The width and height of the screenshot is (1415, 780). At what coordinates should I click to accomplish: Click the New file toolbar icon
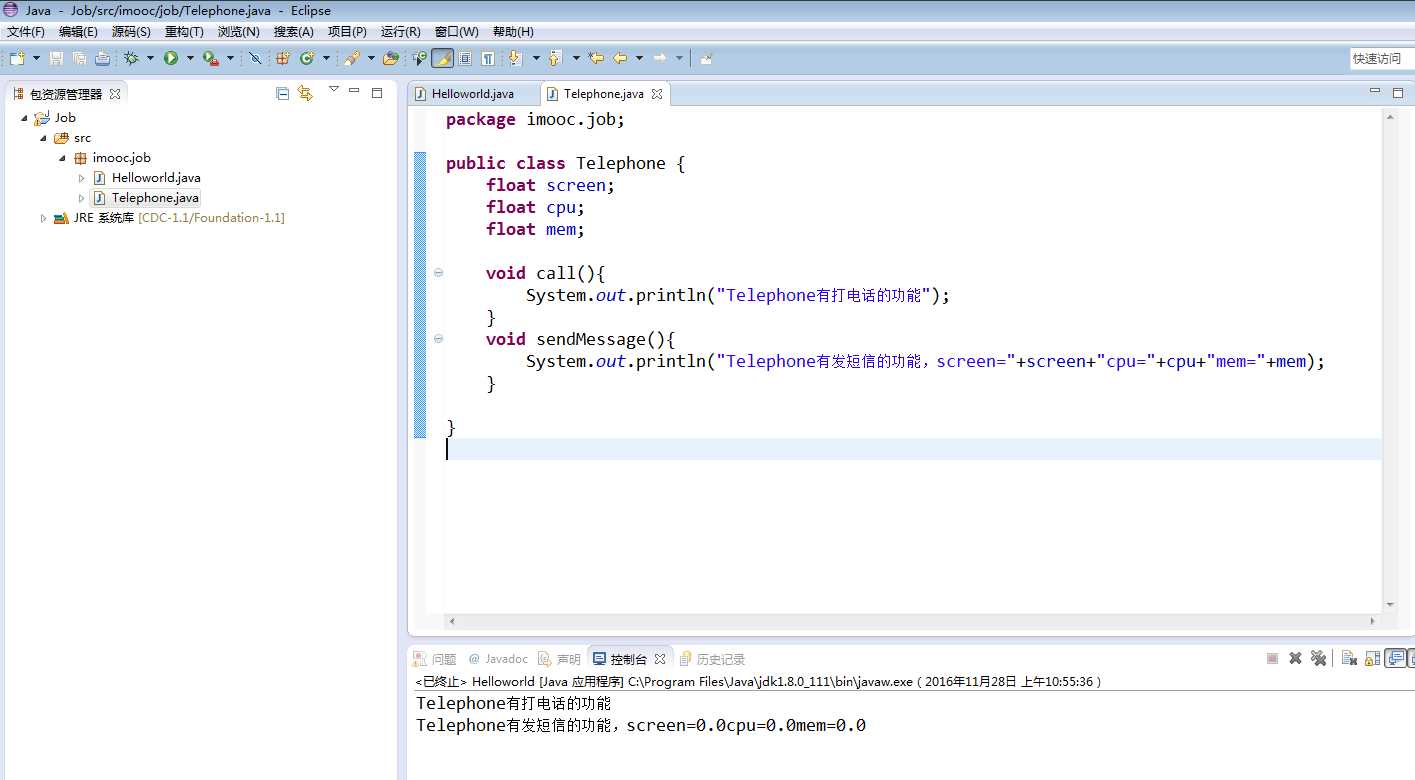pos(17,58)
